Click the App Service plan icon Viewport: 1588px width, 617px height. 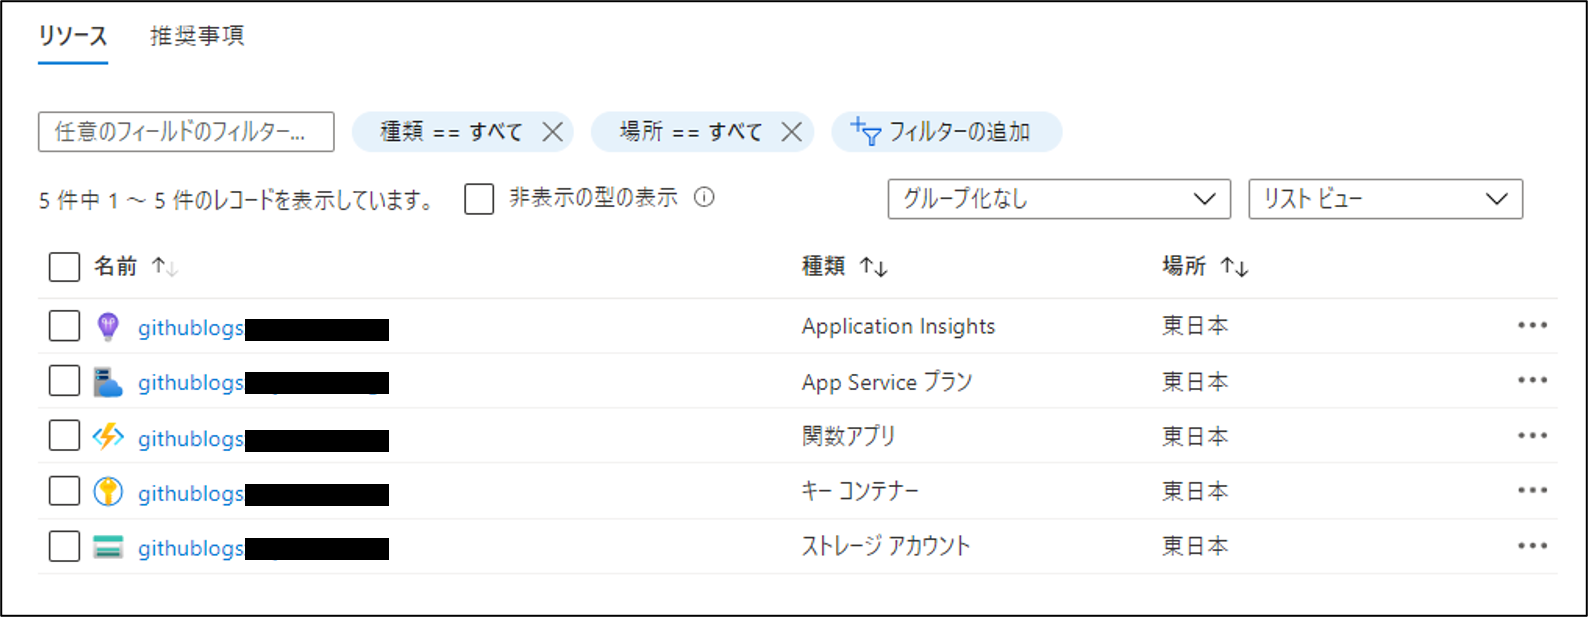[108, 382]
